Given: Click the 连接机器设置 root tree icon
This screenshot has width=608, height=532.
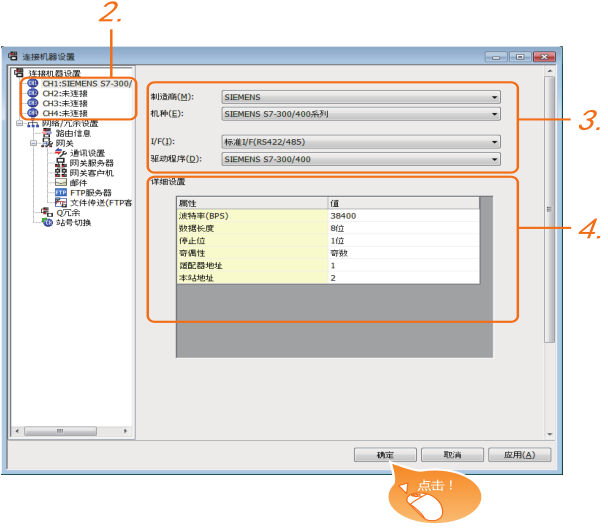Looking at the screenshot, I should click(x=19, y=73).
